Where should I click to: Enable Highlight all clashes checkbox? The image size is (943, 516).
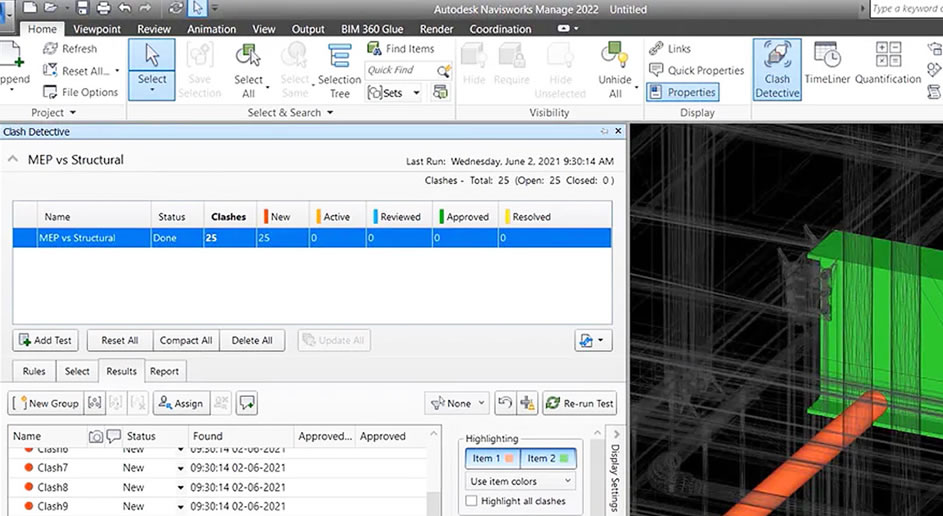[472, 501]
